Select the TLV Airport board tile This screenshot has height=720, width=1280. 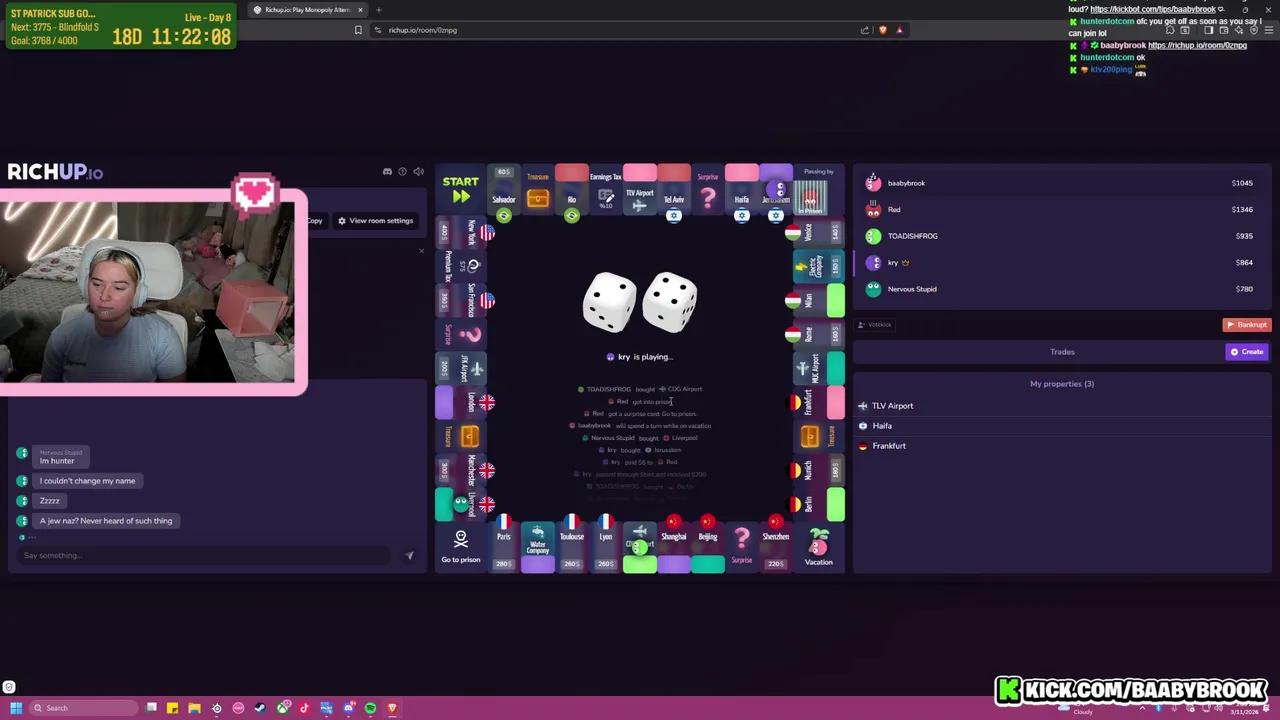640,190
